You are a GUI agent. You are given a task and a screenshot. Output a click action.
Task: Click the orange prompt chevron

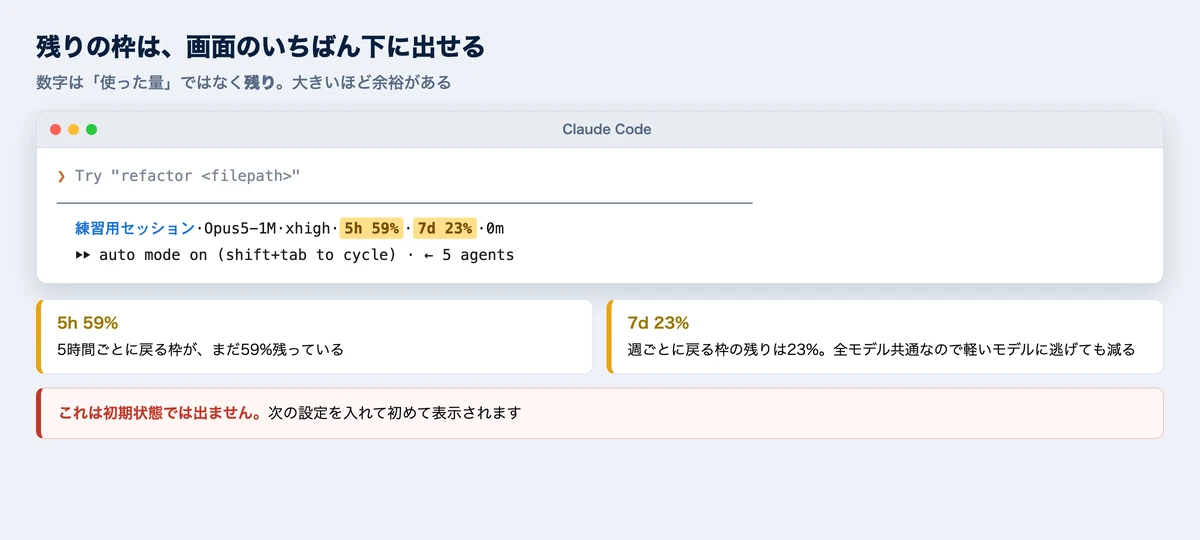[61, 176]
